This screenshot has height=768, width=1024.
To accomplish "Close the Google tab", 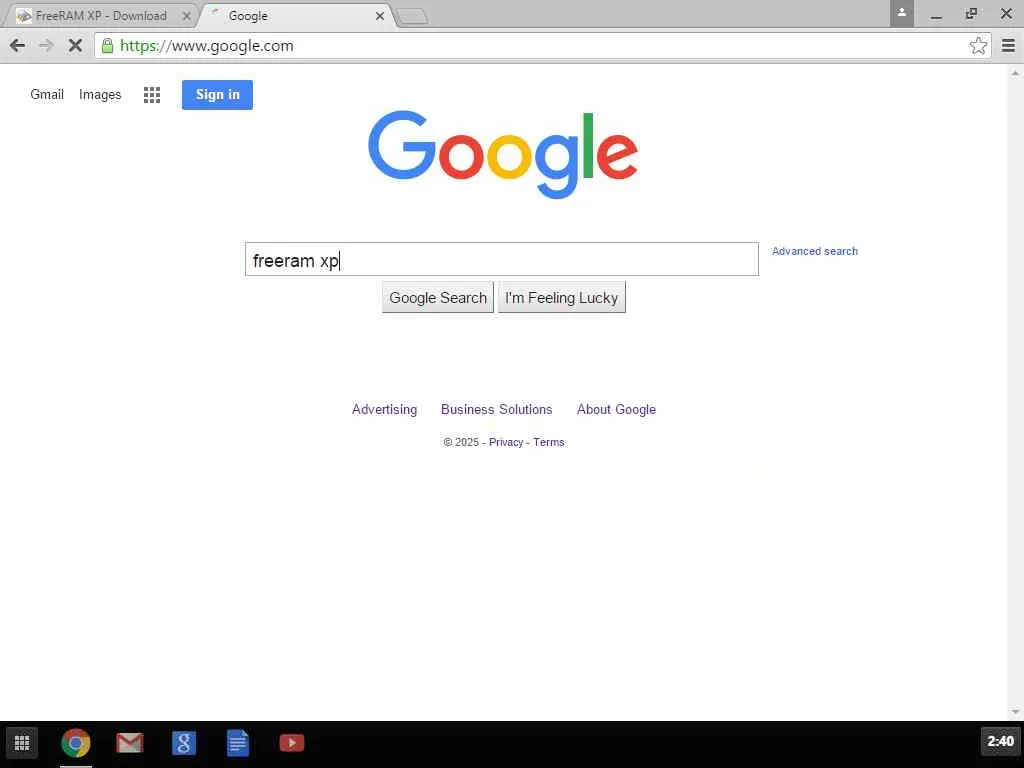I will tap(379, 16).
